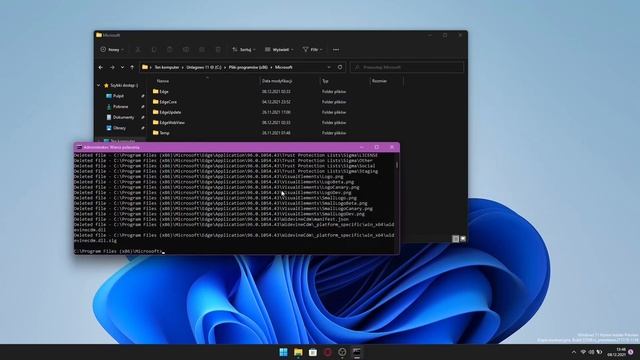Click 'Microsoft' segment in the address path

pyautogui.click(x=284, y=67)
